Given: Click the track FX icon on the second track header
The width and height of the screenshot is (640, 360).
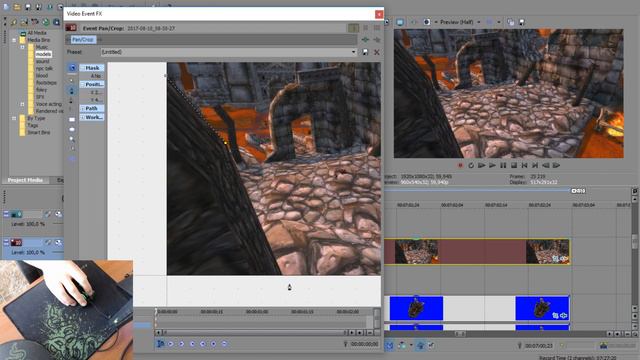Looking at the screenshot, I should (x=47, y=242).
